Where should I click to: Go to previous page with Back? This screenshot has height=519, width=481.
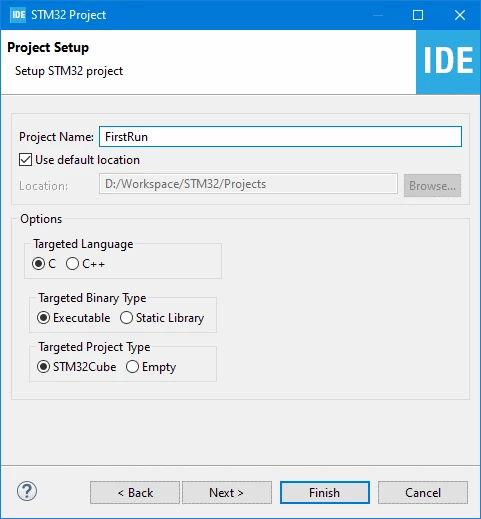[135, 492]
